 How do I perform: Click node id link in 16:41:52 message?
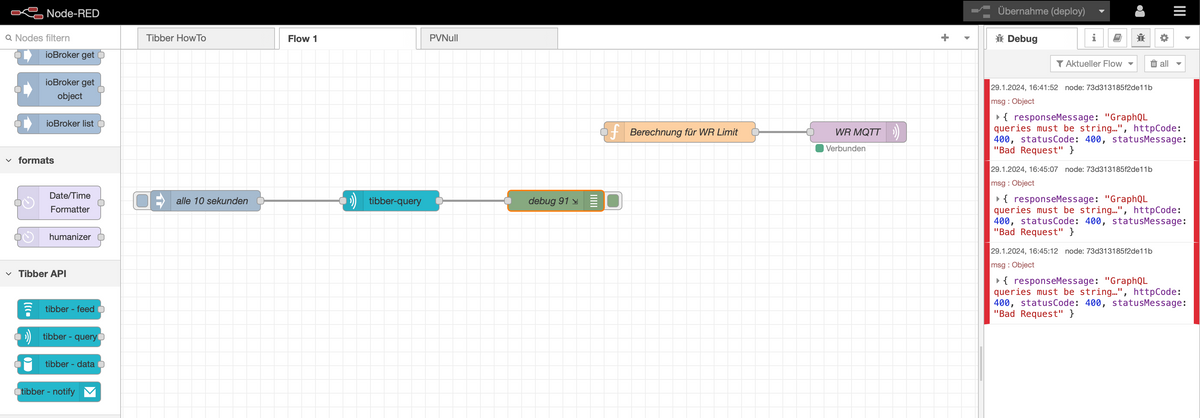(1109, 87)
